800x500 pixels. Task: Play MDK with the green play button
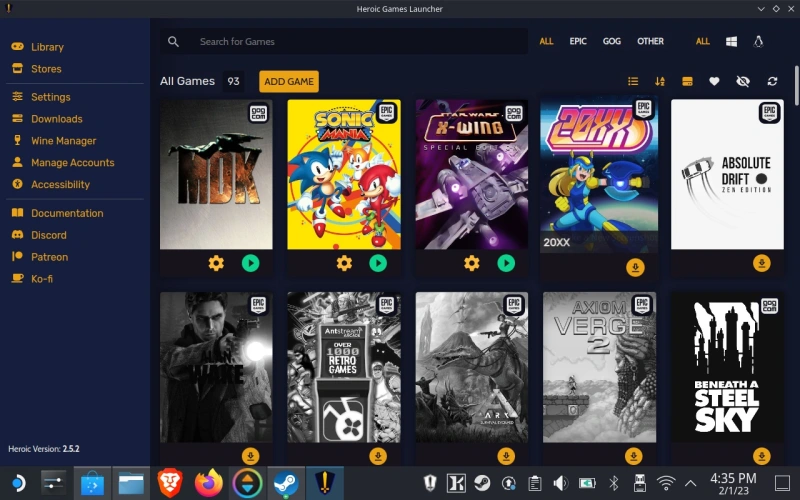click(x=250, y=263)
